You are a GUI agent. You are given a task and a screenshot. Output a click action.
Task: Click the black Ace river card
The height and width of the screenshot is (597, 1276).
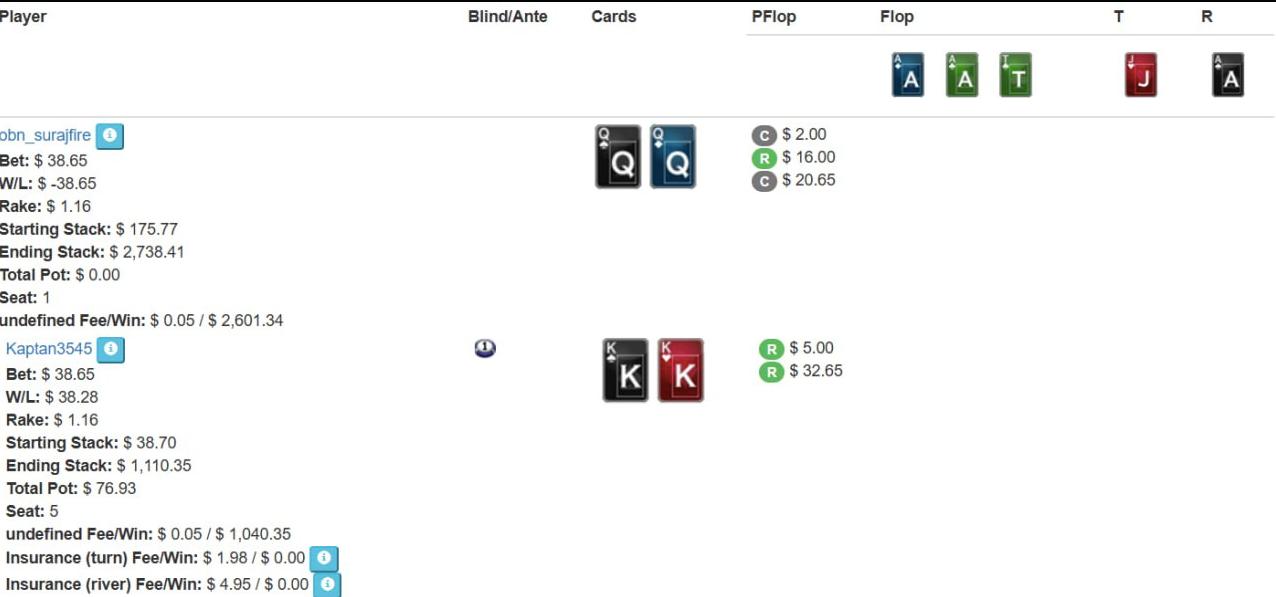click(x=1227, y=75)
